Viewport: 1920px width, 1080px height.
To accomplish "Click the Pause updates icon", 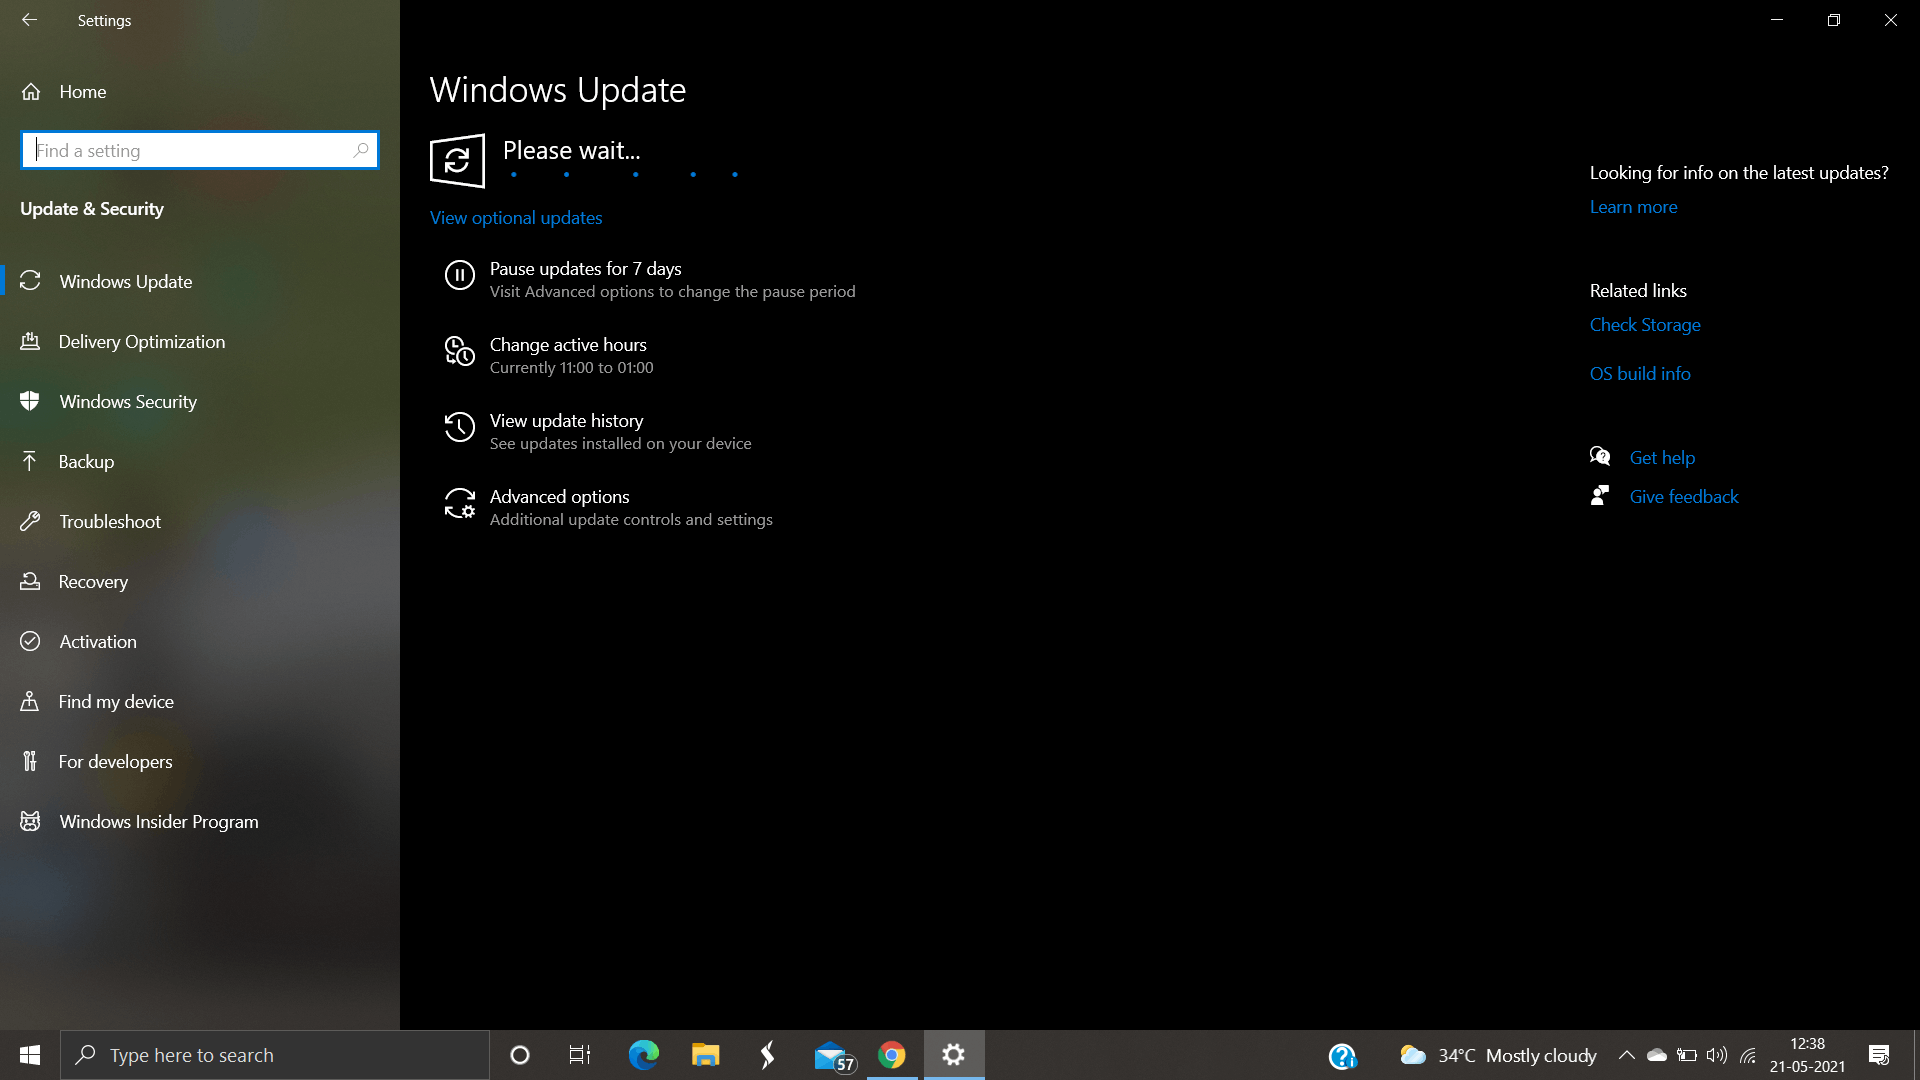I will (460, 276).
